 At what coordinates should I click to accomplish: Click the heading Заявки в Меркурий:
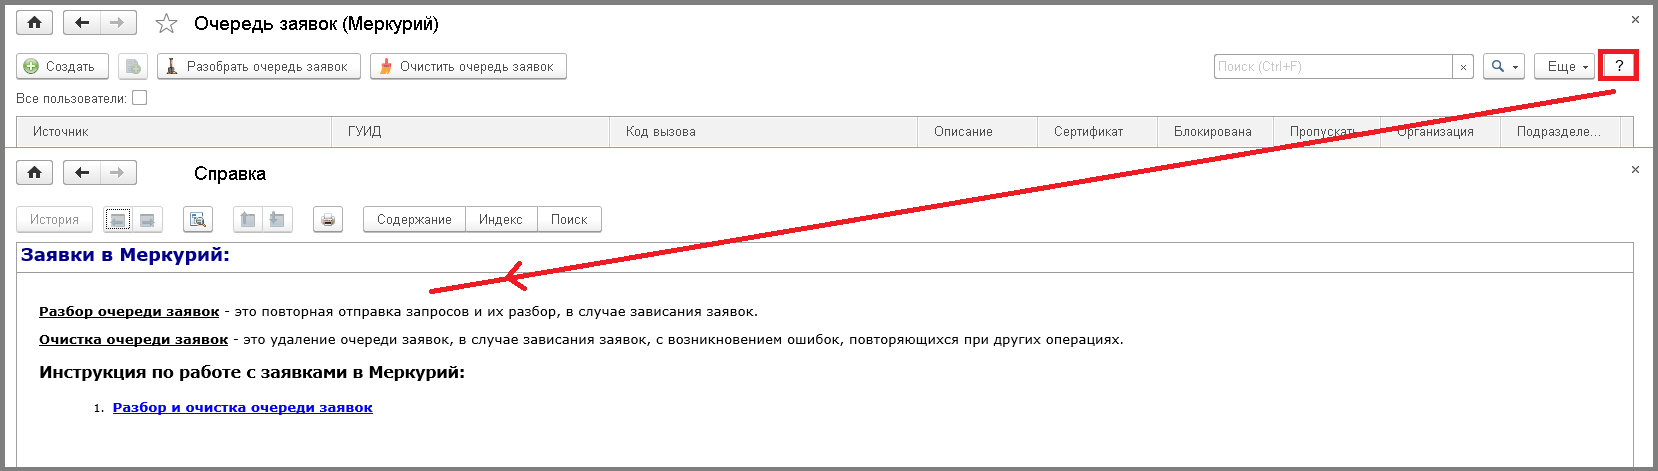coord(125,255)
